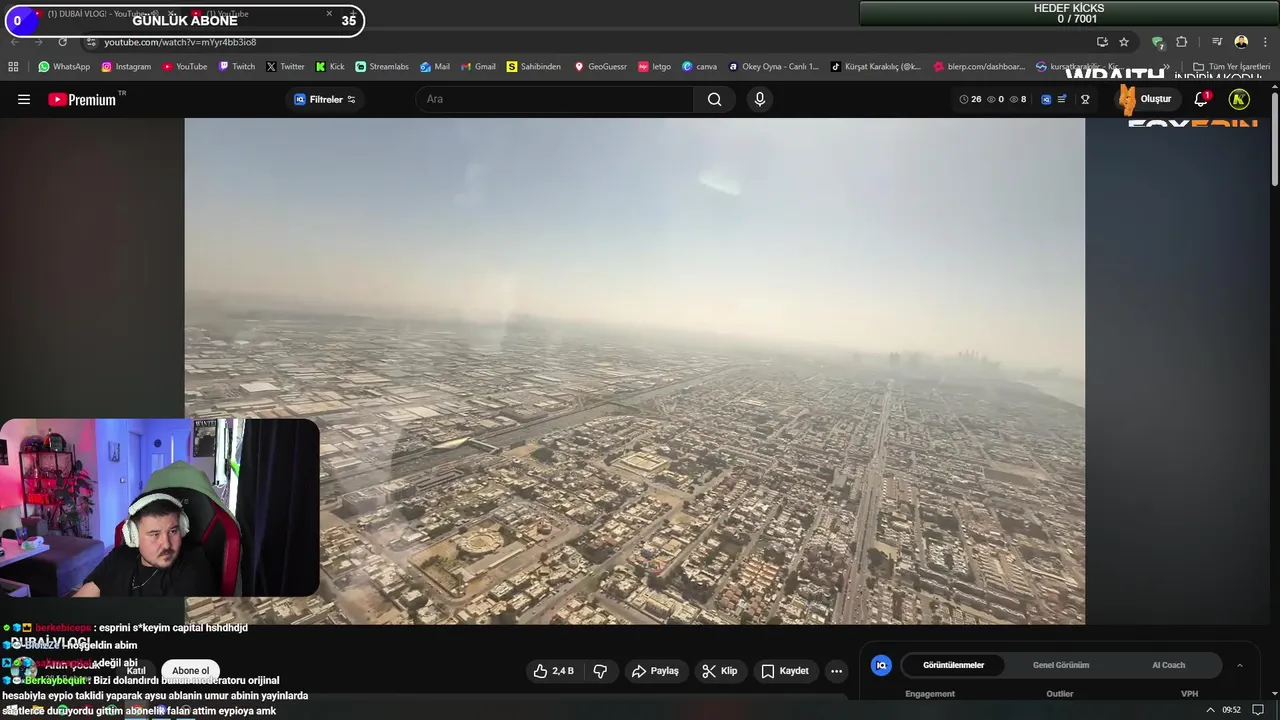Open Mail bookmark
This screenshot has width=1280, height=720.
(435, 67)
